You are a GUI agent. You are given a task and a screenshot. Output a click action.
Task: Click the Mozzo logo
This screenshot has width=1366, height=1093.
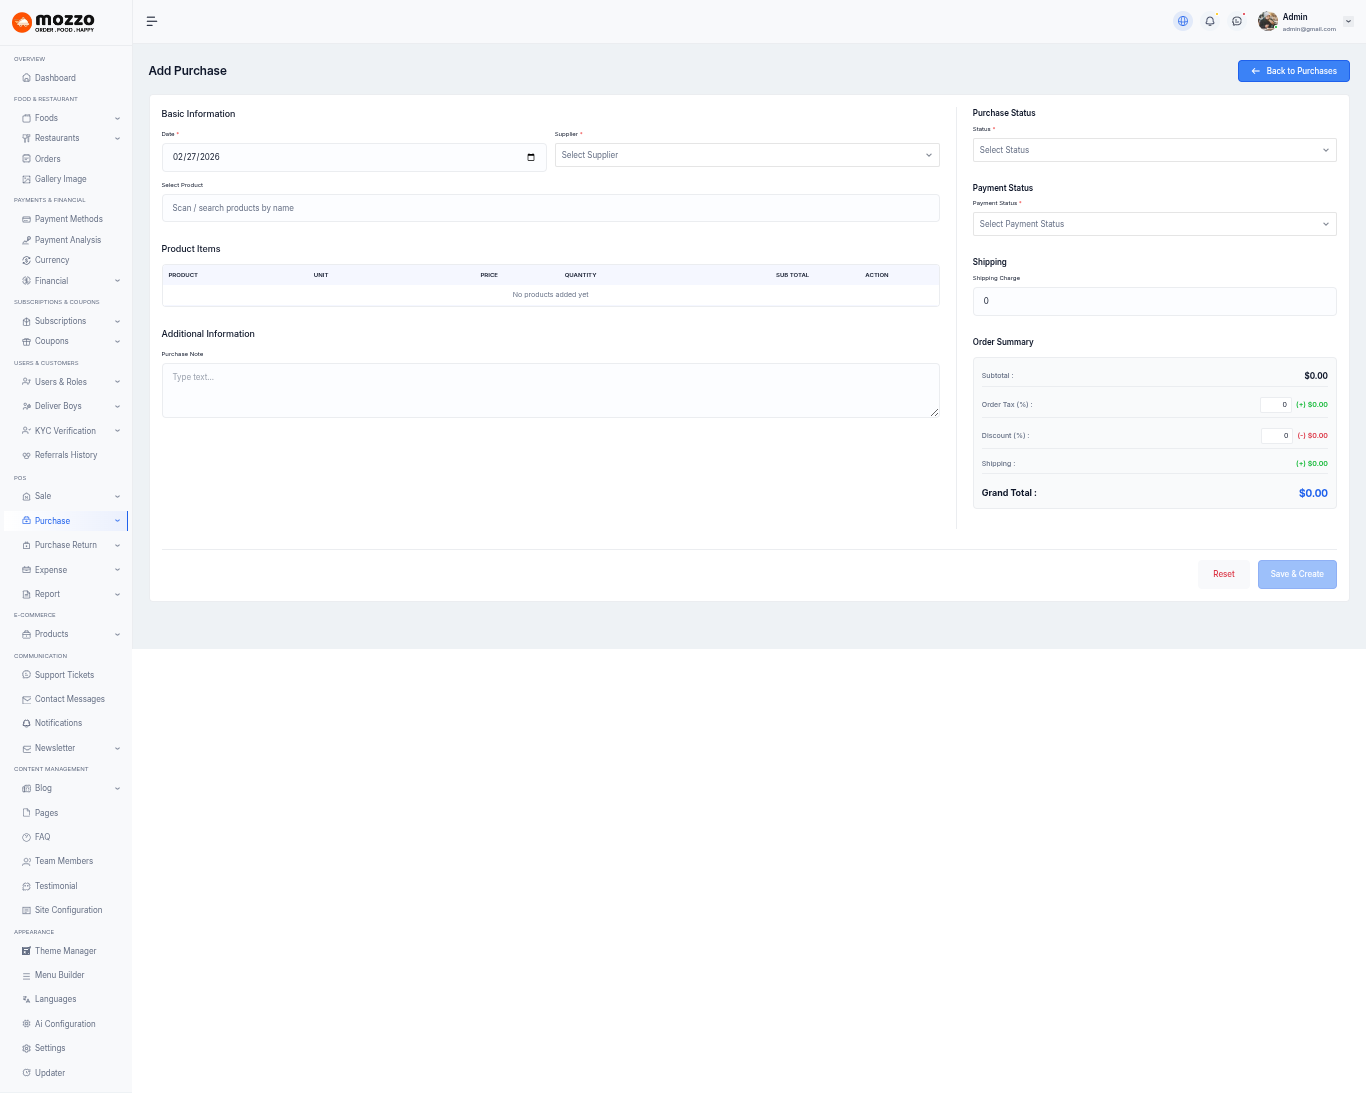[x=54, y=22]
